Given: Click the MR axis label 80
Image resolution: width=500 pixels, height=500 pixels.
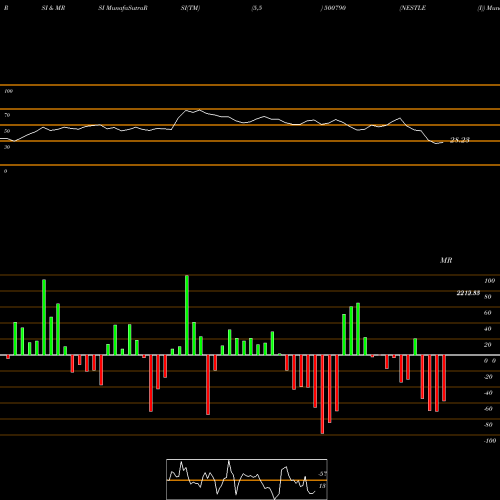Looking at the screenshot, I should click(x=488, y=297).
